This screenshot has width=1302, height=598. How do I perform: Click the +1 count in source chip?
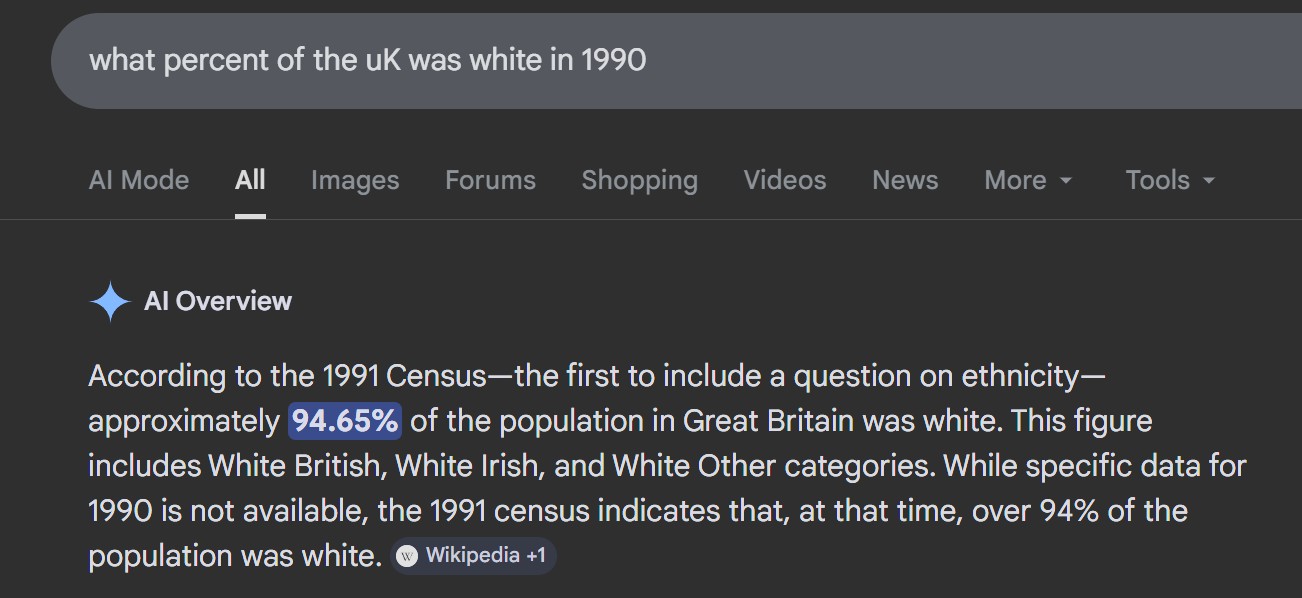click(x=535, y=556)
